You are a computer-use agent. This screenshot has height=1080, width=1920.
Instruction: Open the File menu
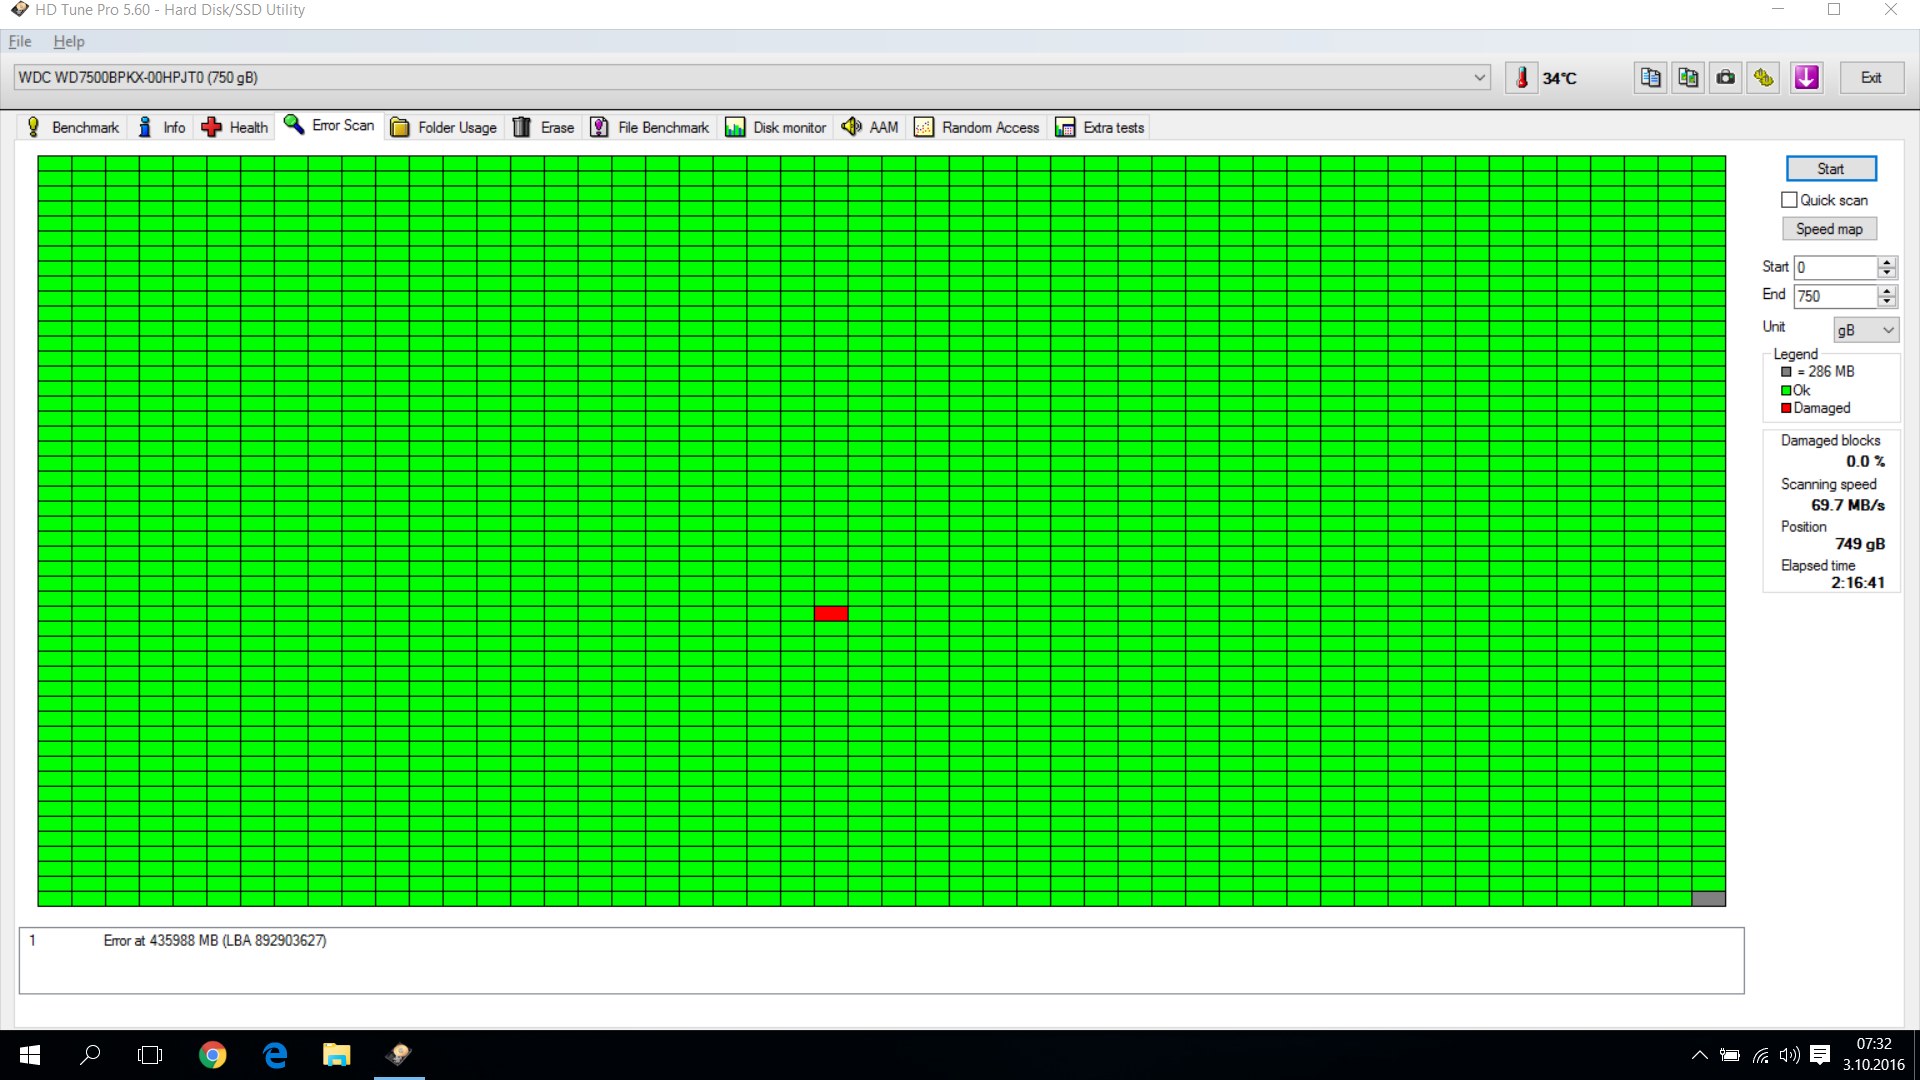click(20, 41)
